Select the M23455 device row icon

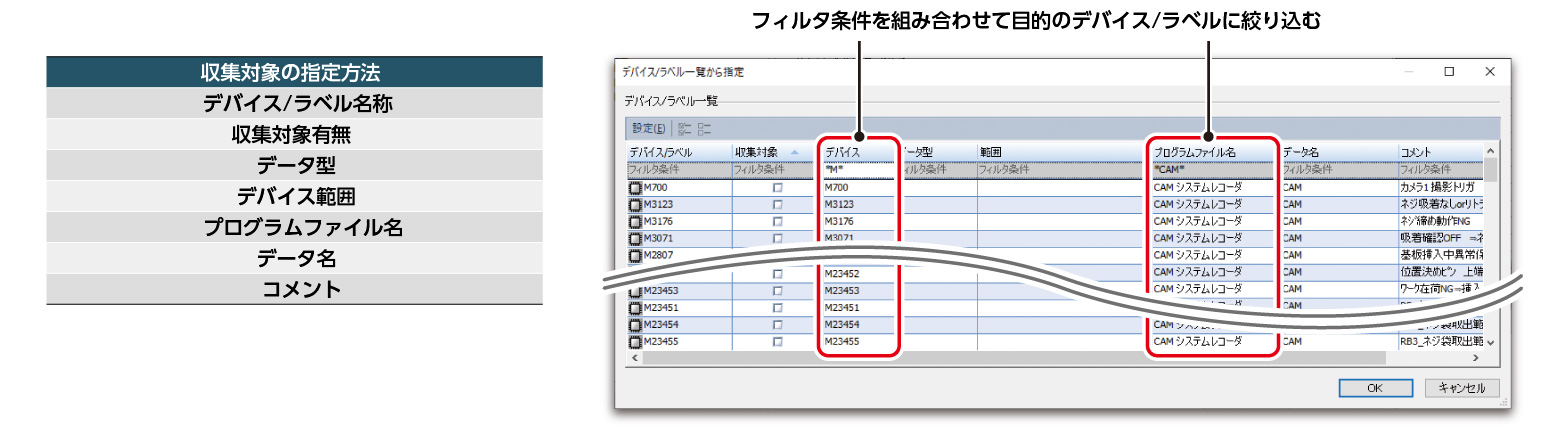pyautogui.click(x=635, y=342)
